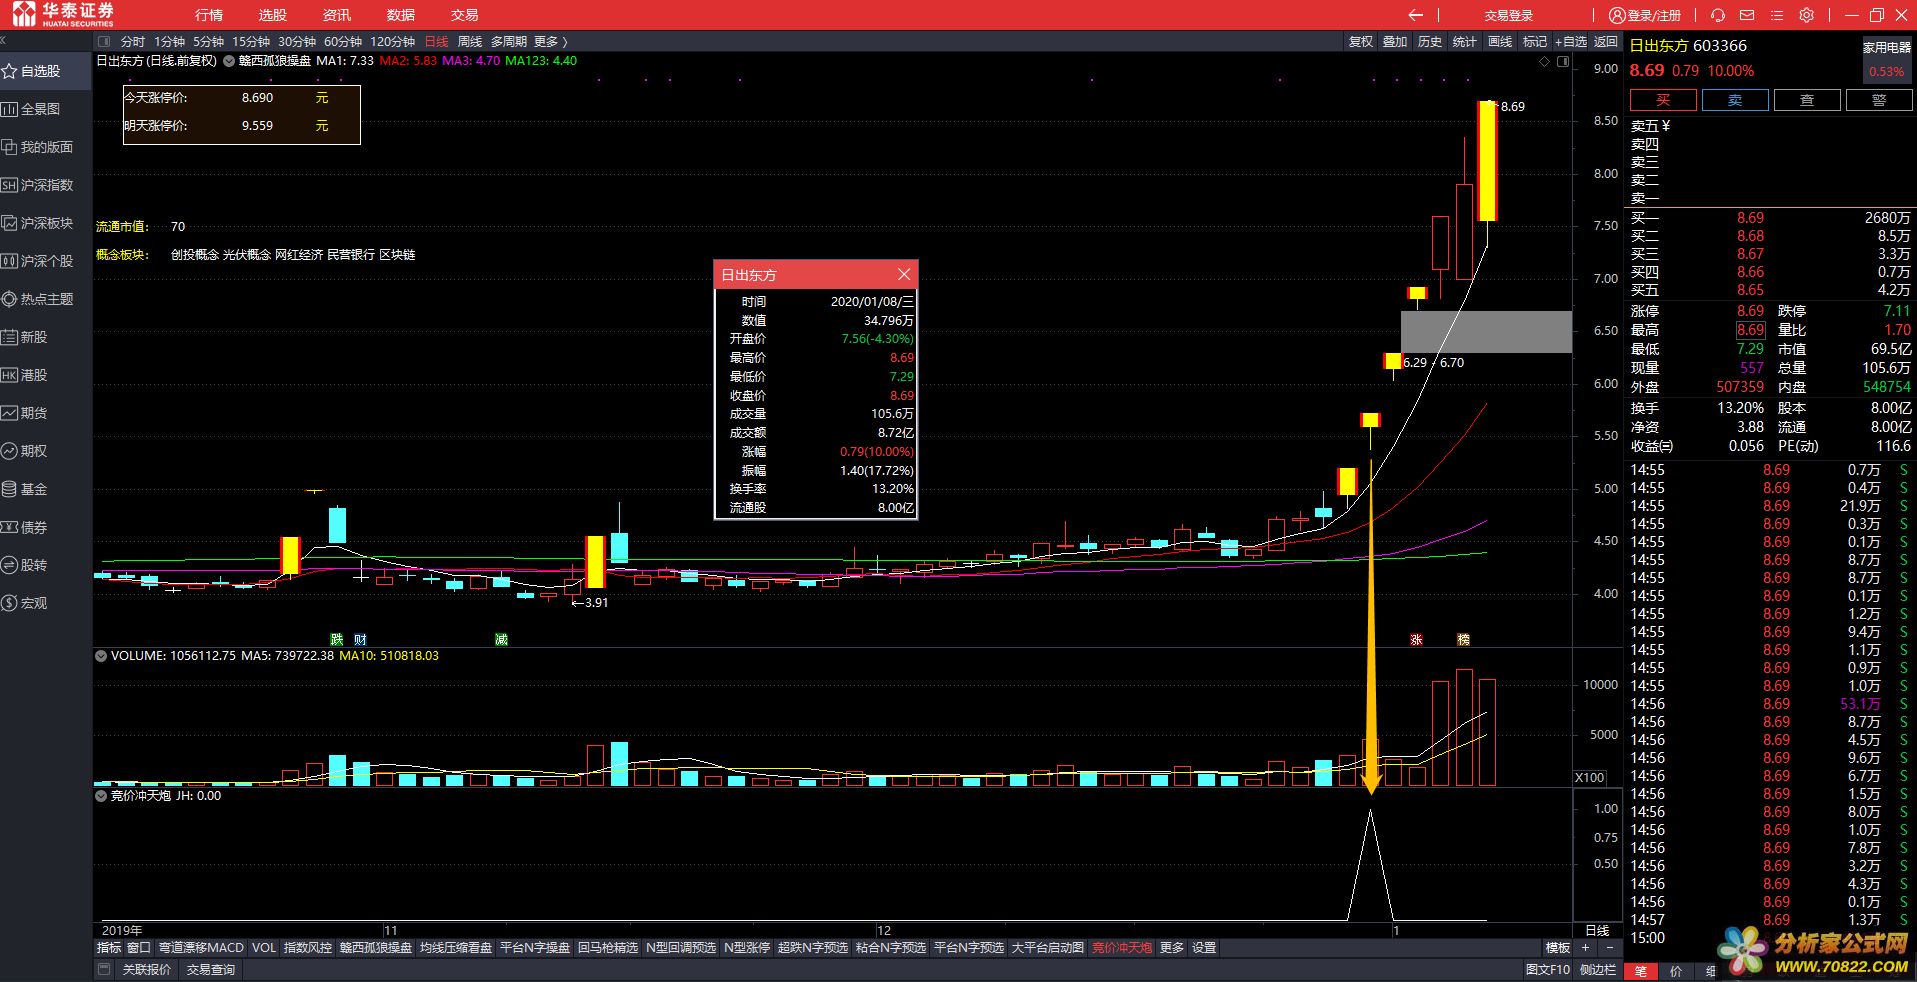The image size is (1917, 982).
Task: Collapse the left sidebar with double chevron
Action: pyautogui.click(x=3, y=41)
